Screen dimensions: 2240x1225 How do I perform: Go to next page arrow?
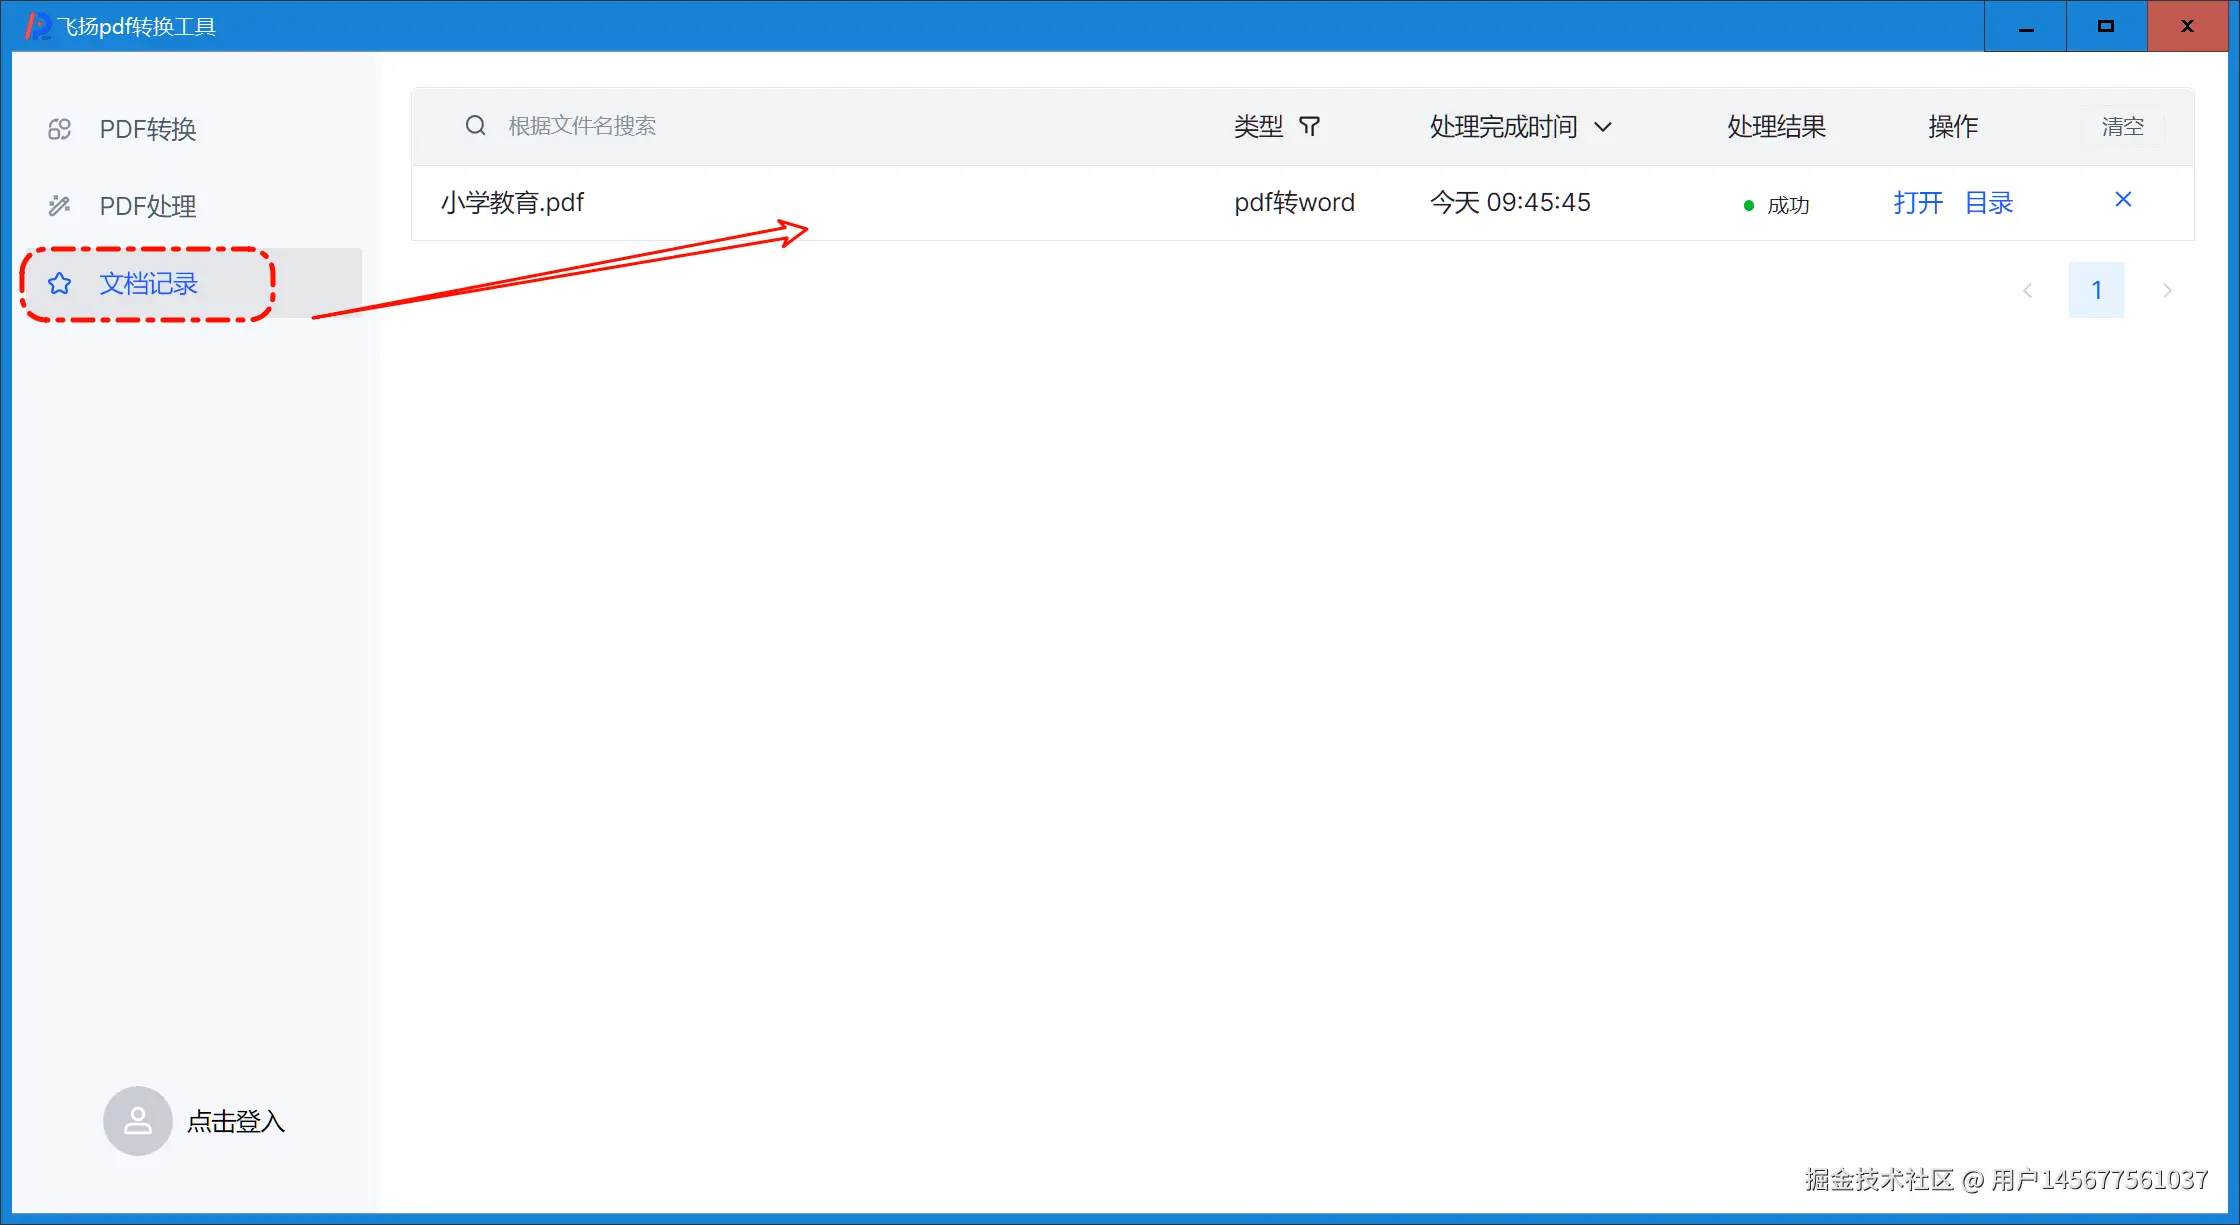click(2167, 291)
